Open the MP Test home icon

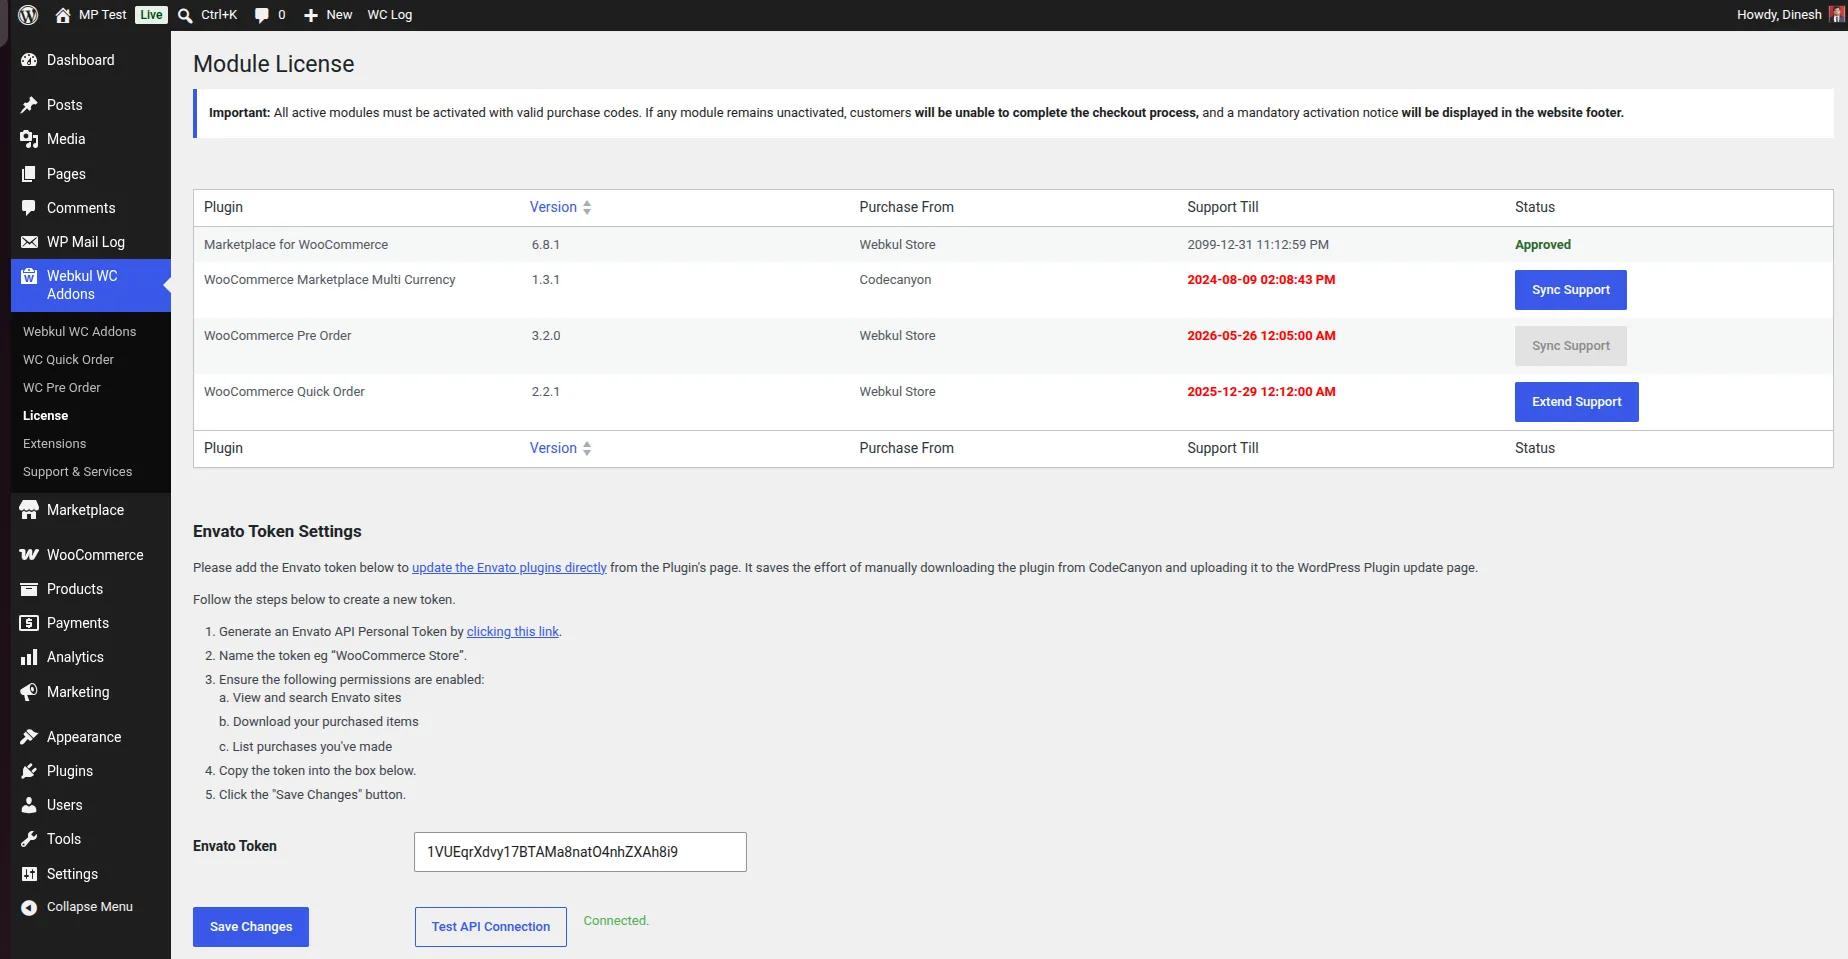tap(63, 15)
